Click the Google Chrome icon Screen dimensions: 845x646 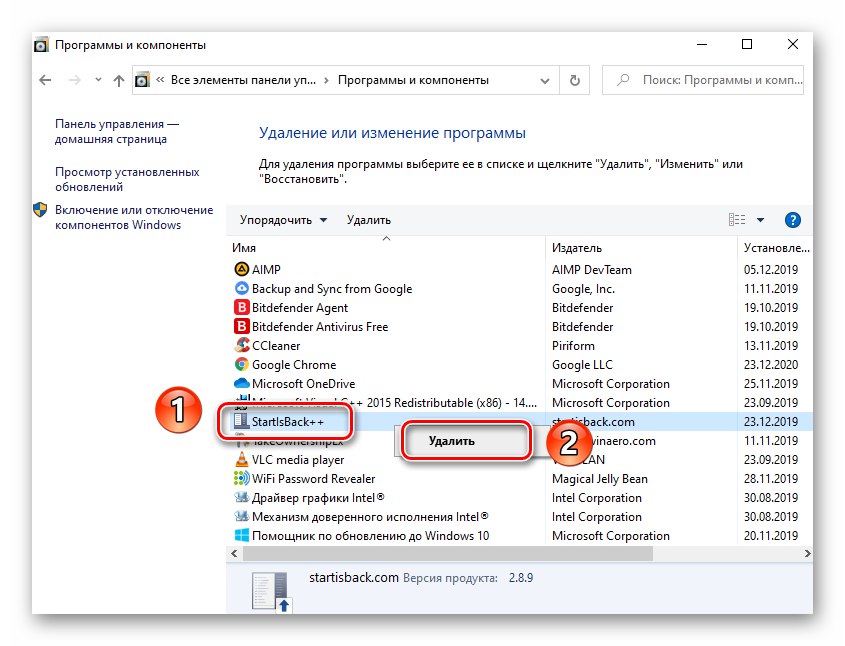point(241,365)
